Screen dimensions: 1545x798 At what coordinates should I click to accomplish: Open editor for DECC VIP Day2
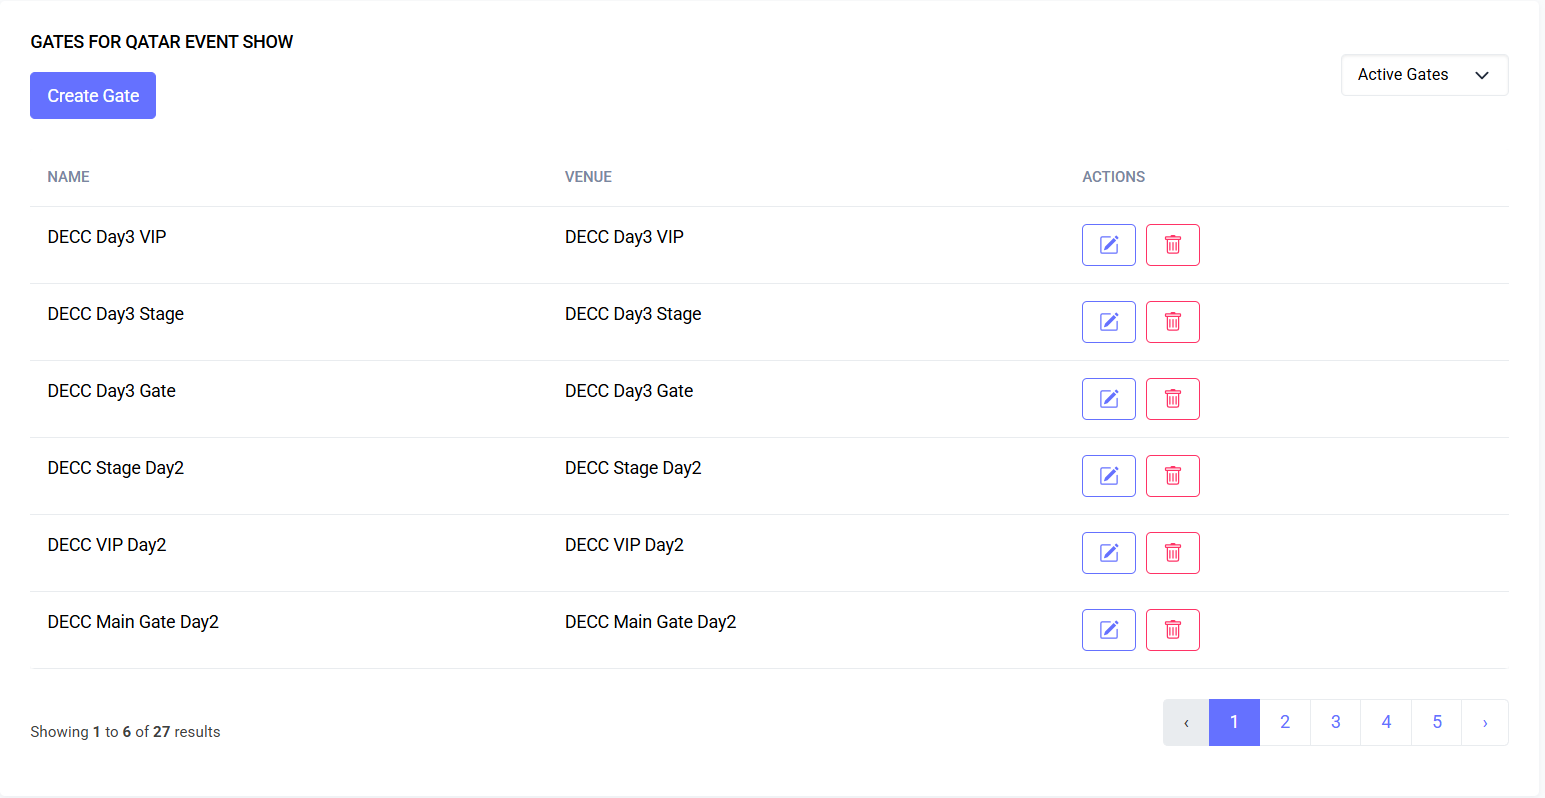coord(1108,553)
